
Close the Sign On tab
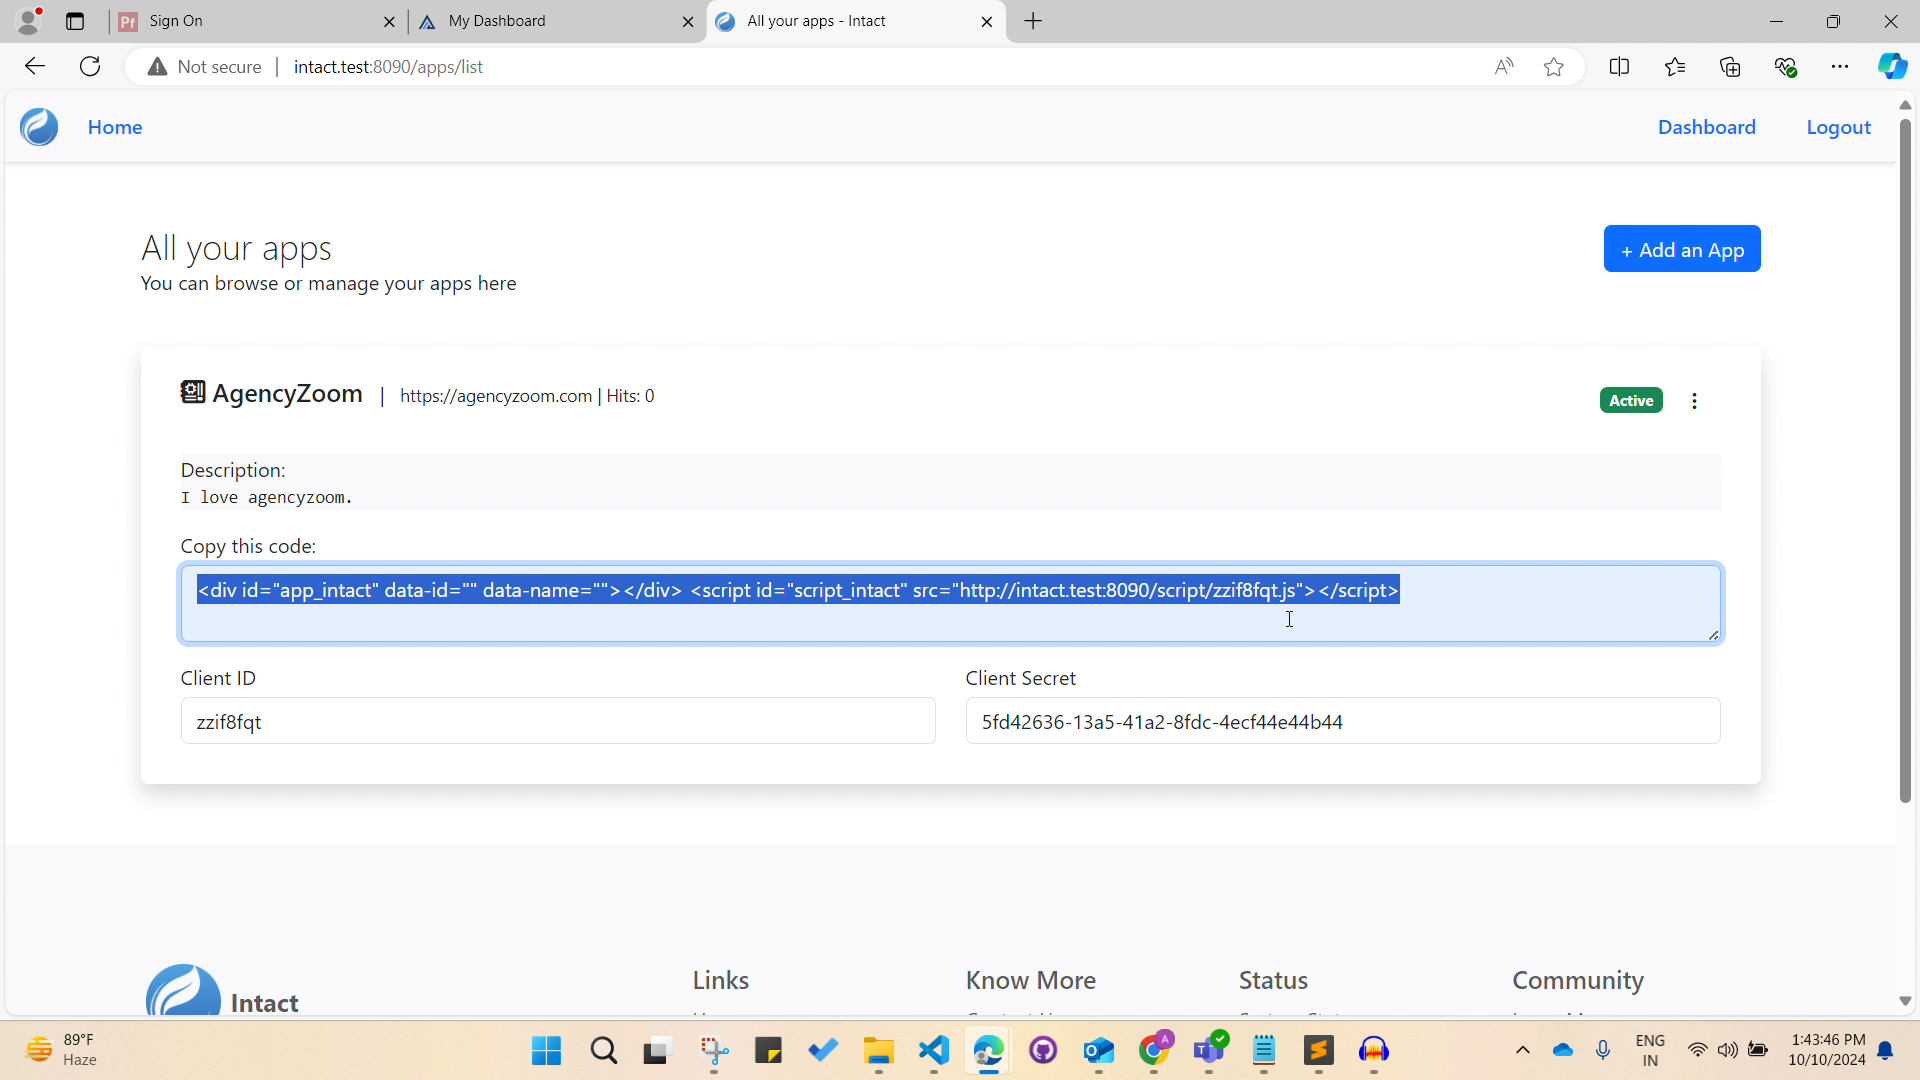click(390, 21)
